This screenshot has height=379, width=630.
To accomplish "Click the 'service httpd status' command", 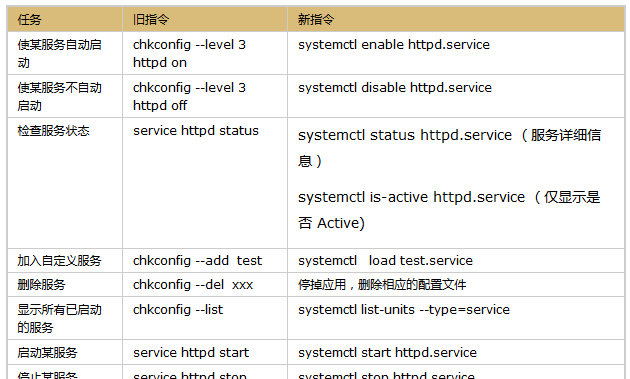I will tap(196, 131).
